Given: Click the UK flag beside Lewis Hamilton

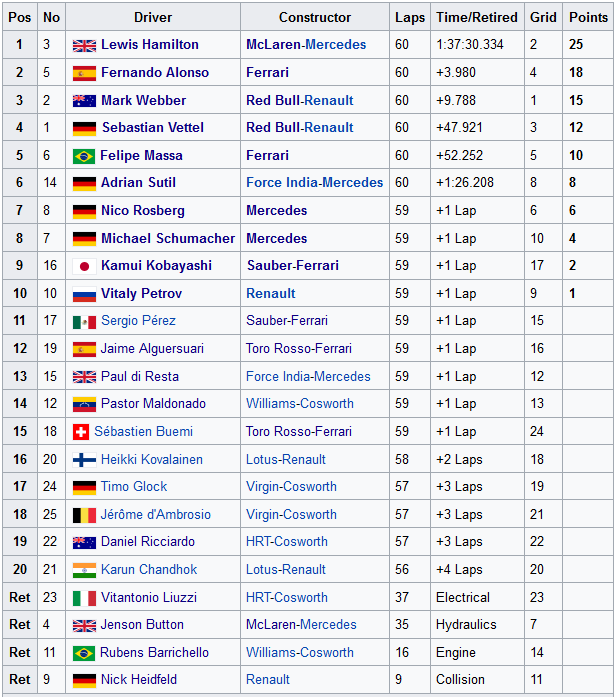Looking at the screenshot, I should pyautogui.click(x=84, y=45).
